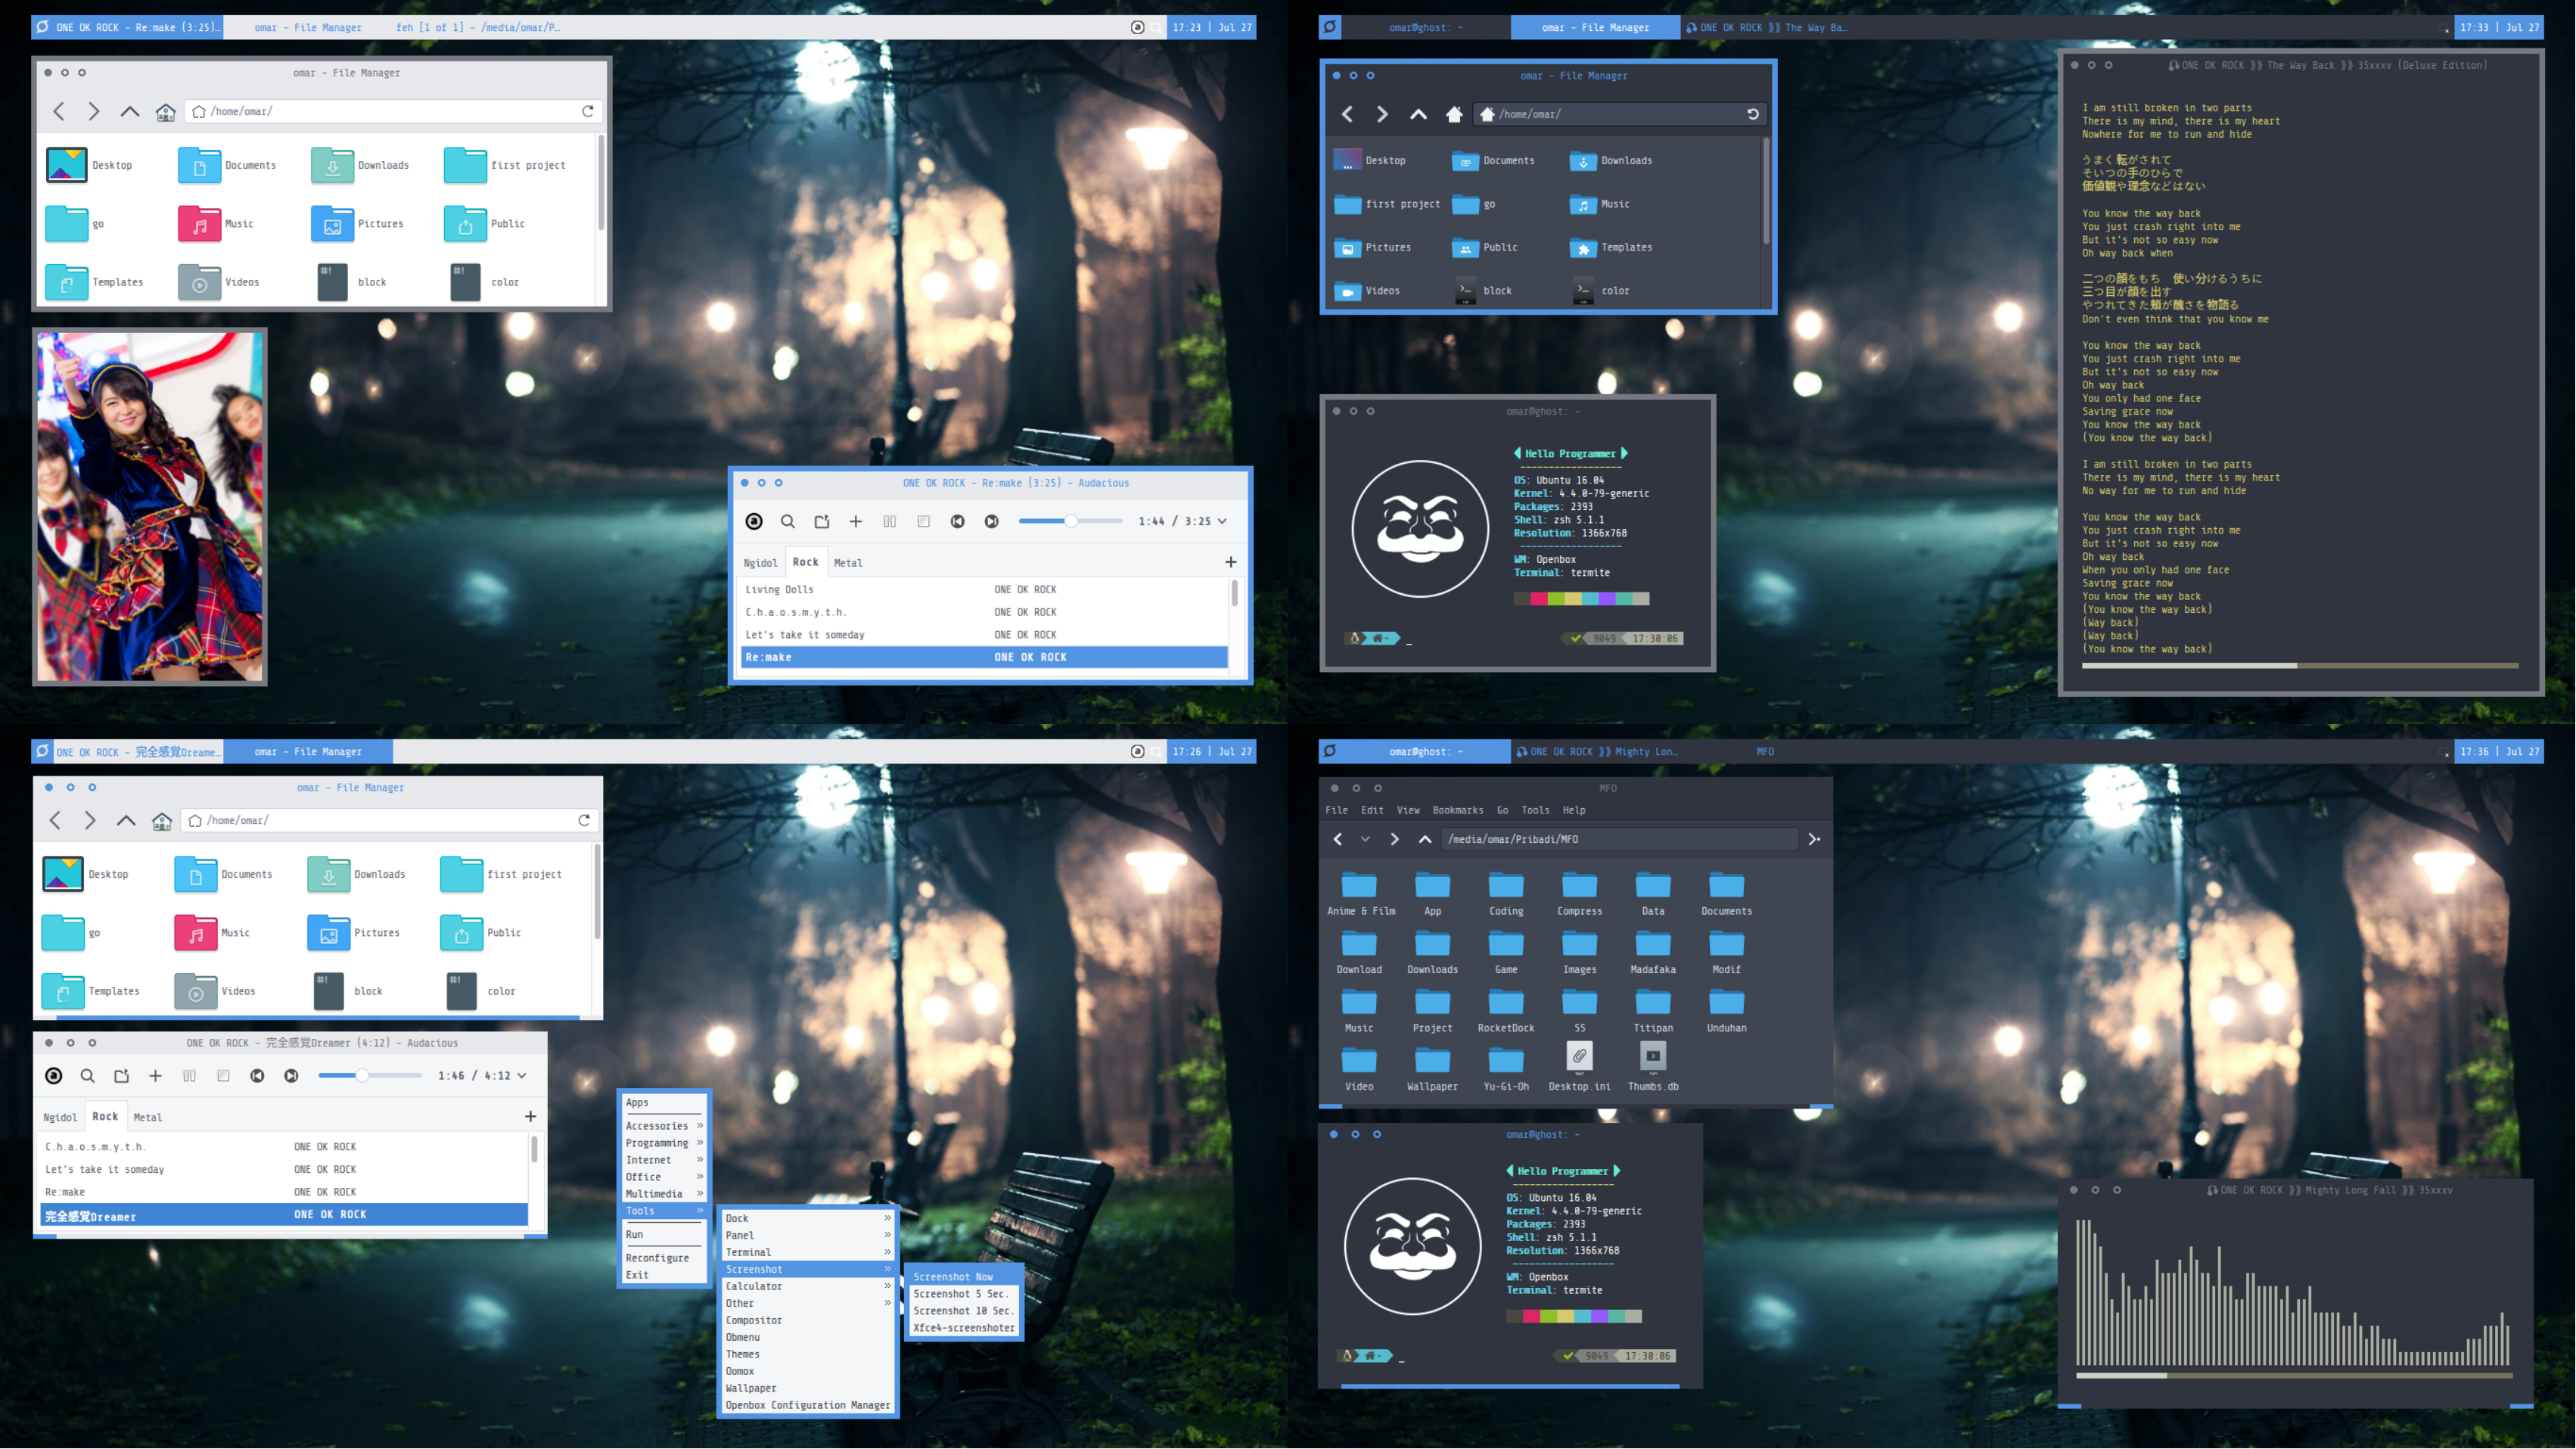Click back arrow in MFO file manager
The image size is (2576, 1449).
tap(1338, 839)
